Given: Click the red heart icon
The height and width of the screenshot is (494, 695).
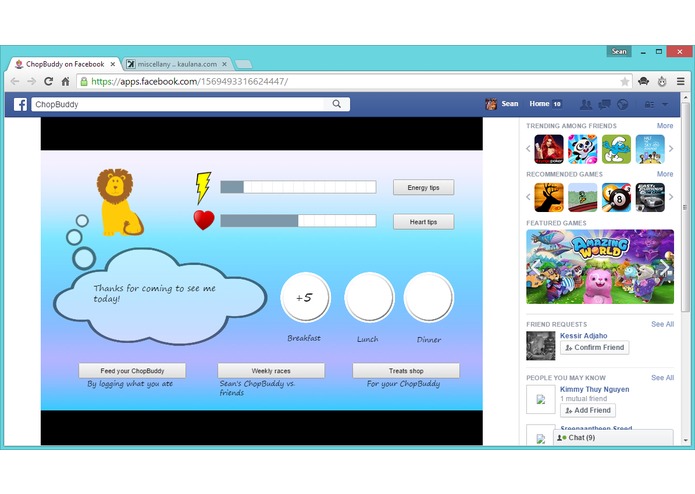Looking at the screenshot, I should [x=204, y=220].
